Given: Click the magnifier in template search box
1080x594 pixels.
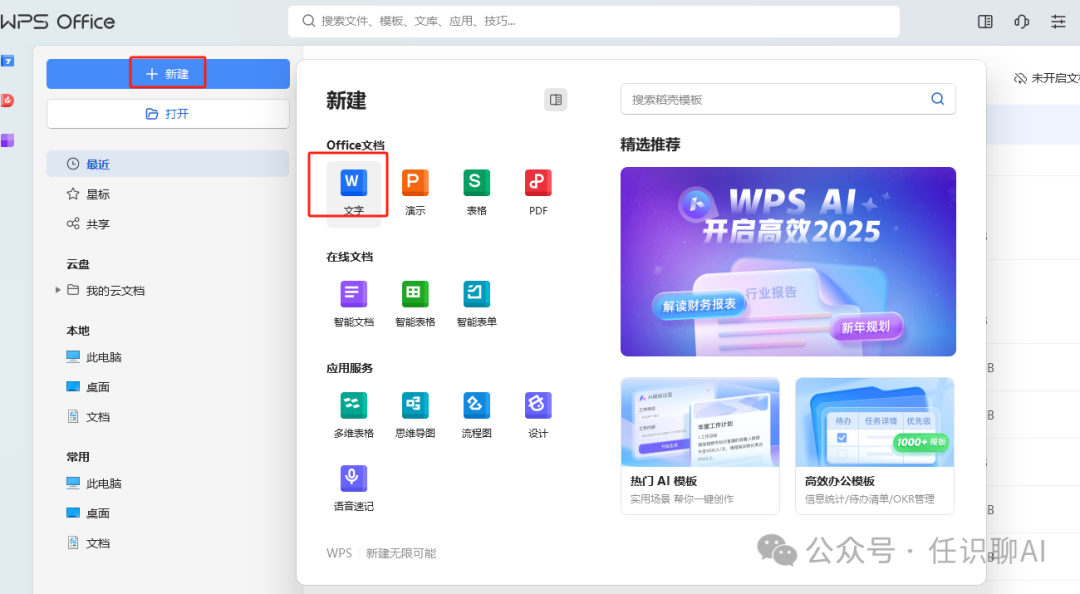Looking at the screenshot, I should click(x=937, y=99).
